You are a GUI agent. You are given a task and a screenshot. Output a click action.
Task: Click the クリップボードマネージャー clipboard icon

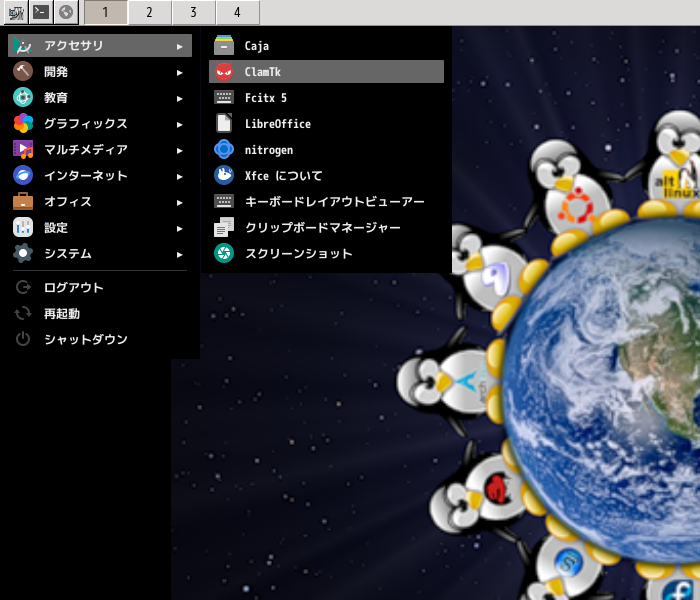pyautogui.click(x=224, y=227)
